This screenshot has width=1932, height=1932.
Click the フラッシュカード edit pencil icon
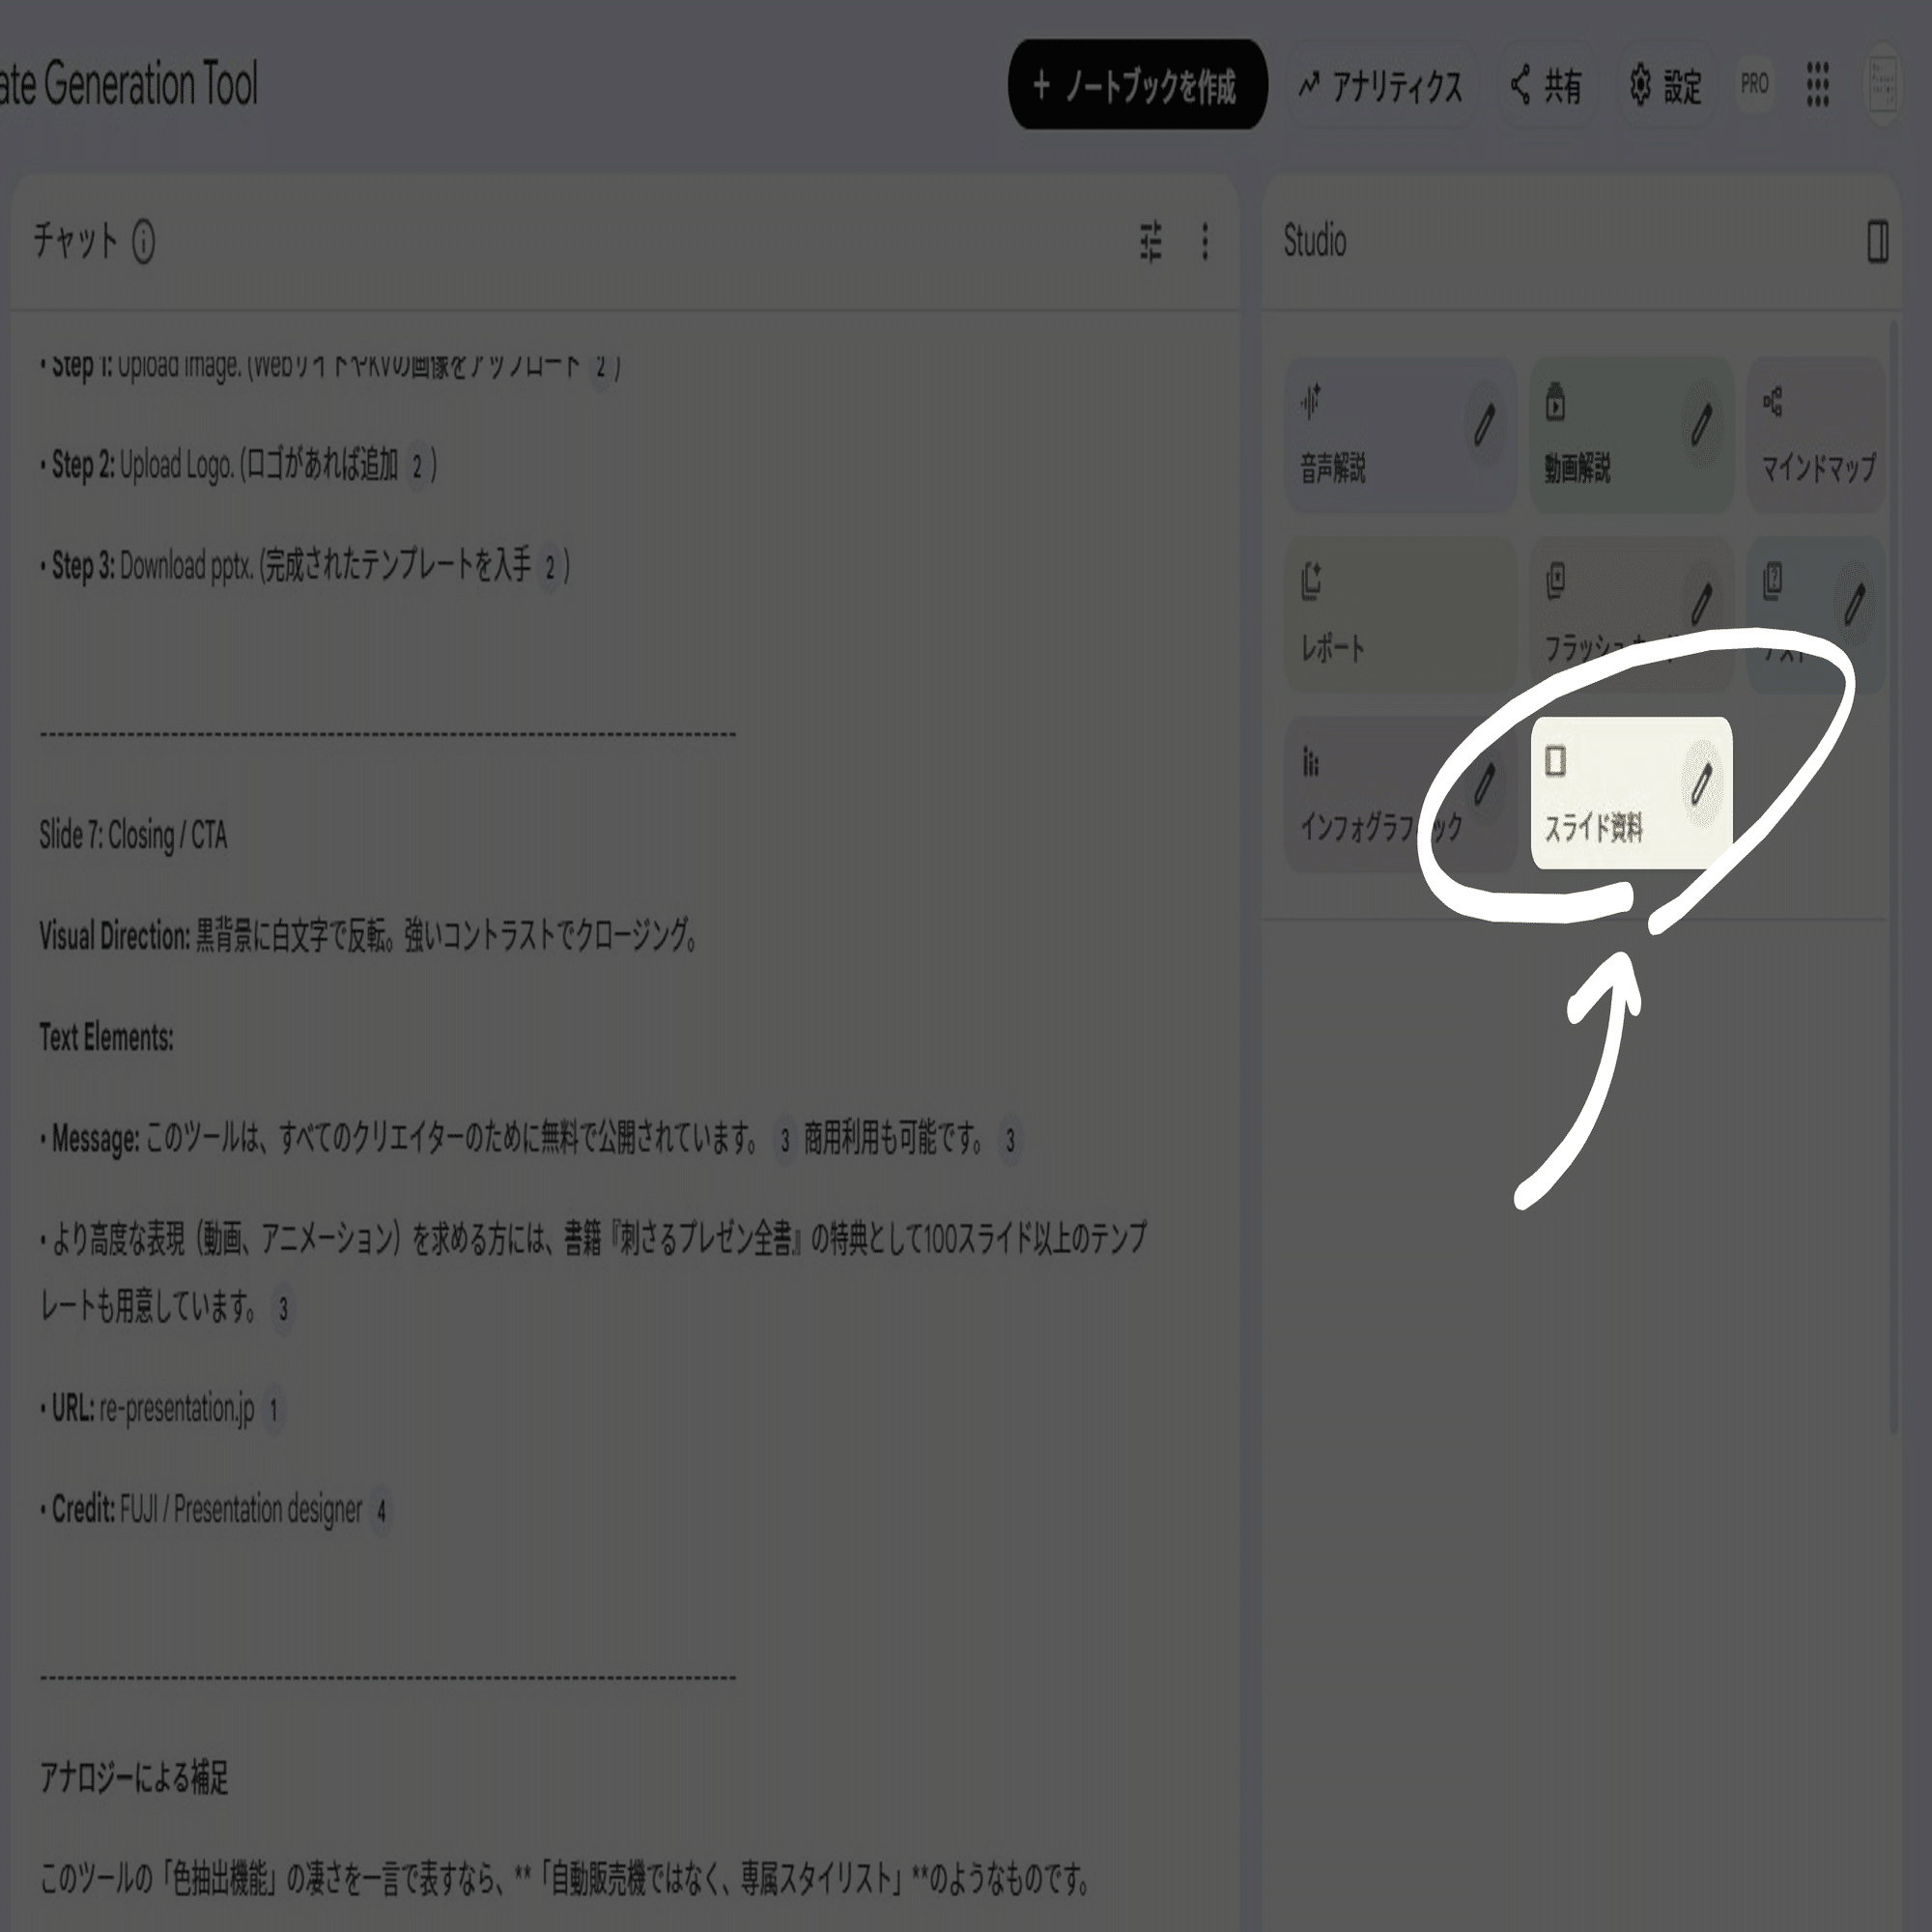pyautogui.click(x=1701, y=603)
